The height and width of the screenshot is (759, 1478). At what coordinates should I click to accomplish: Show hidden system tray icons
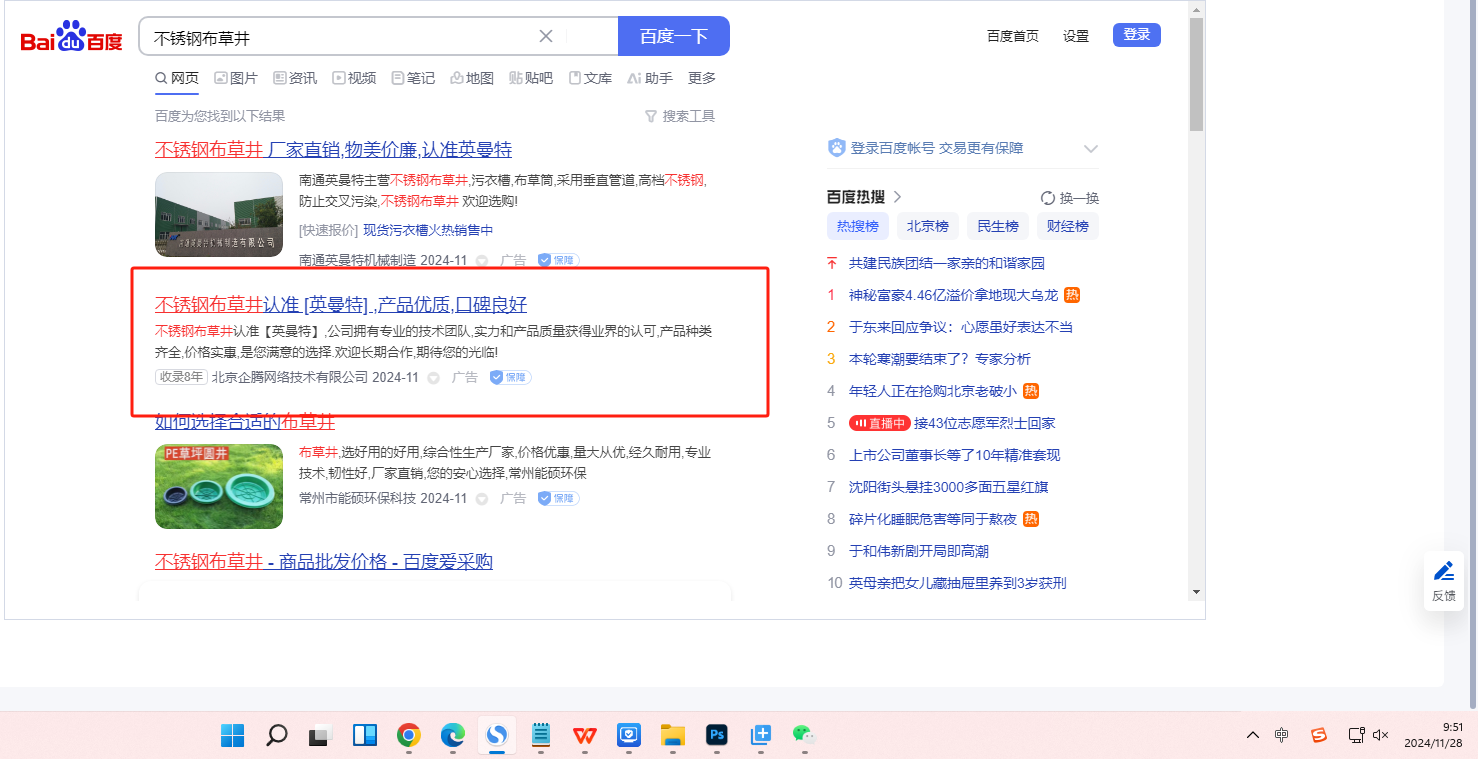point(1252,735)
